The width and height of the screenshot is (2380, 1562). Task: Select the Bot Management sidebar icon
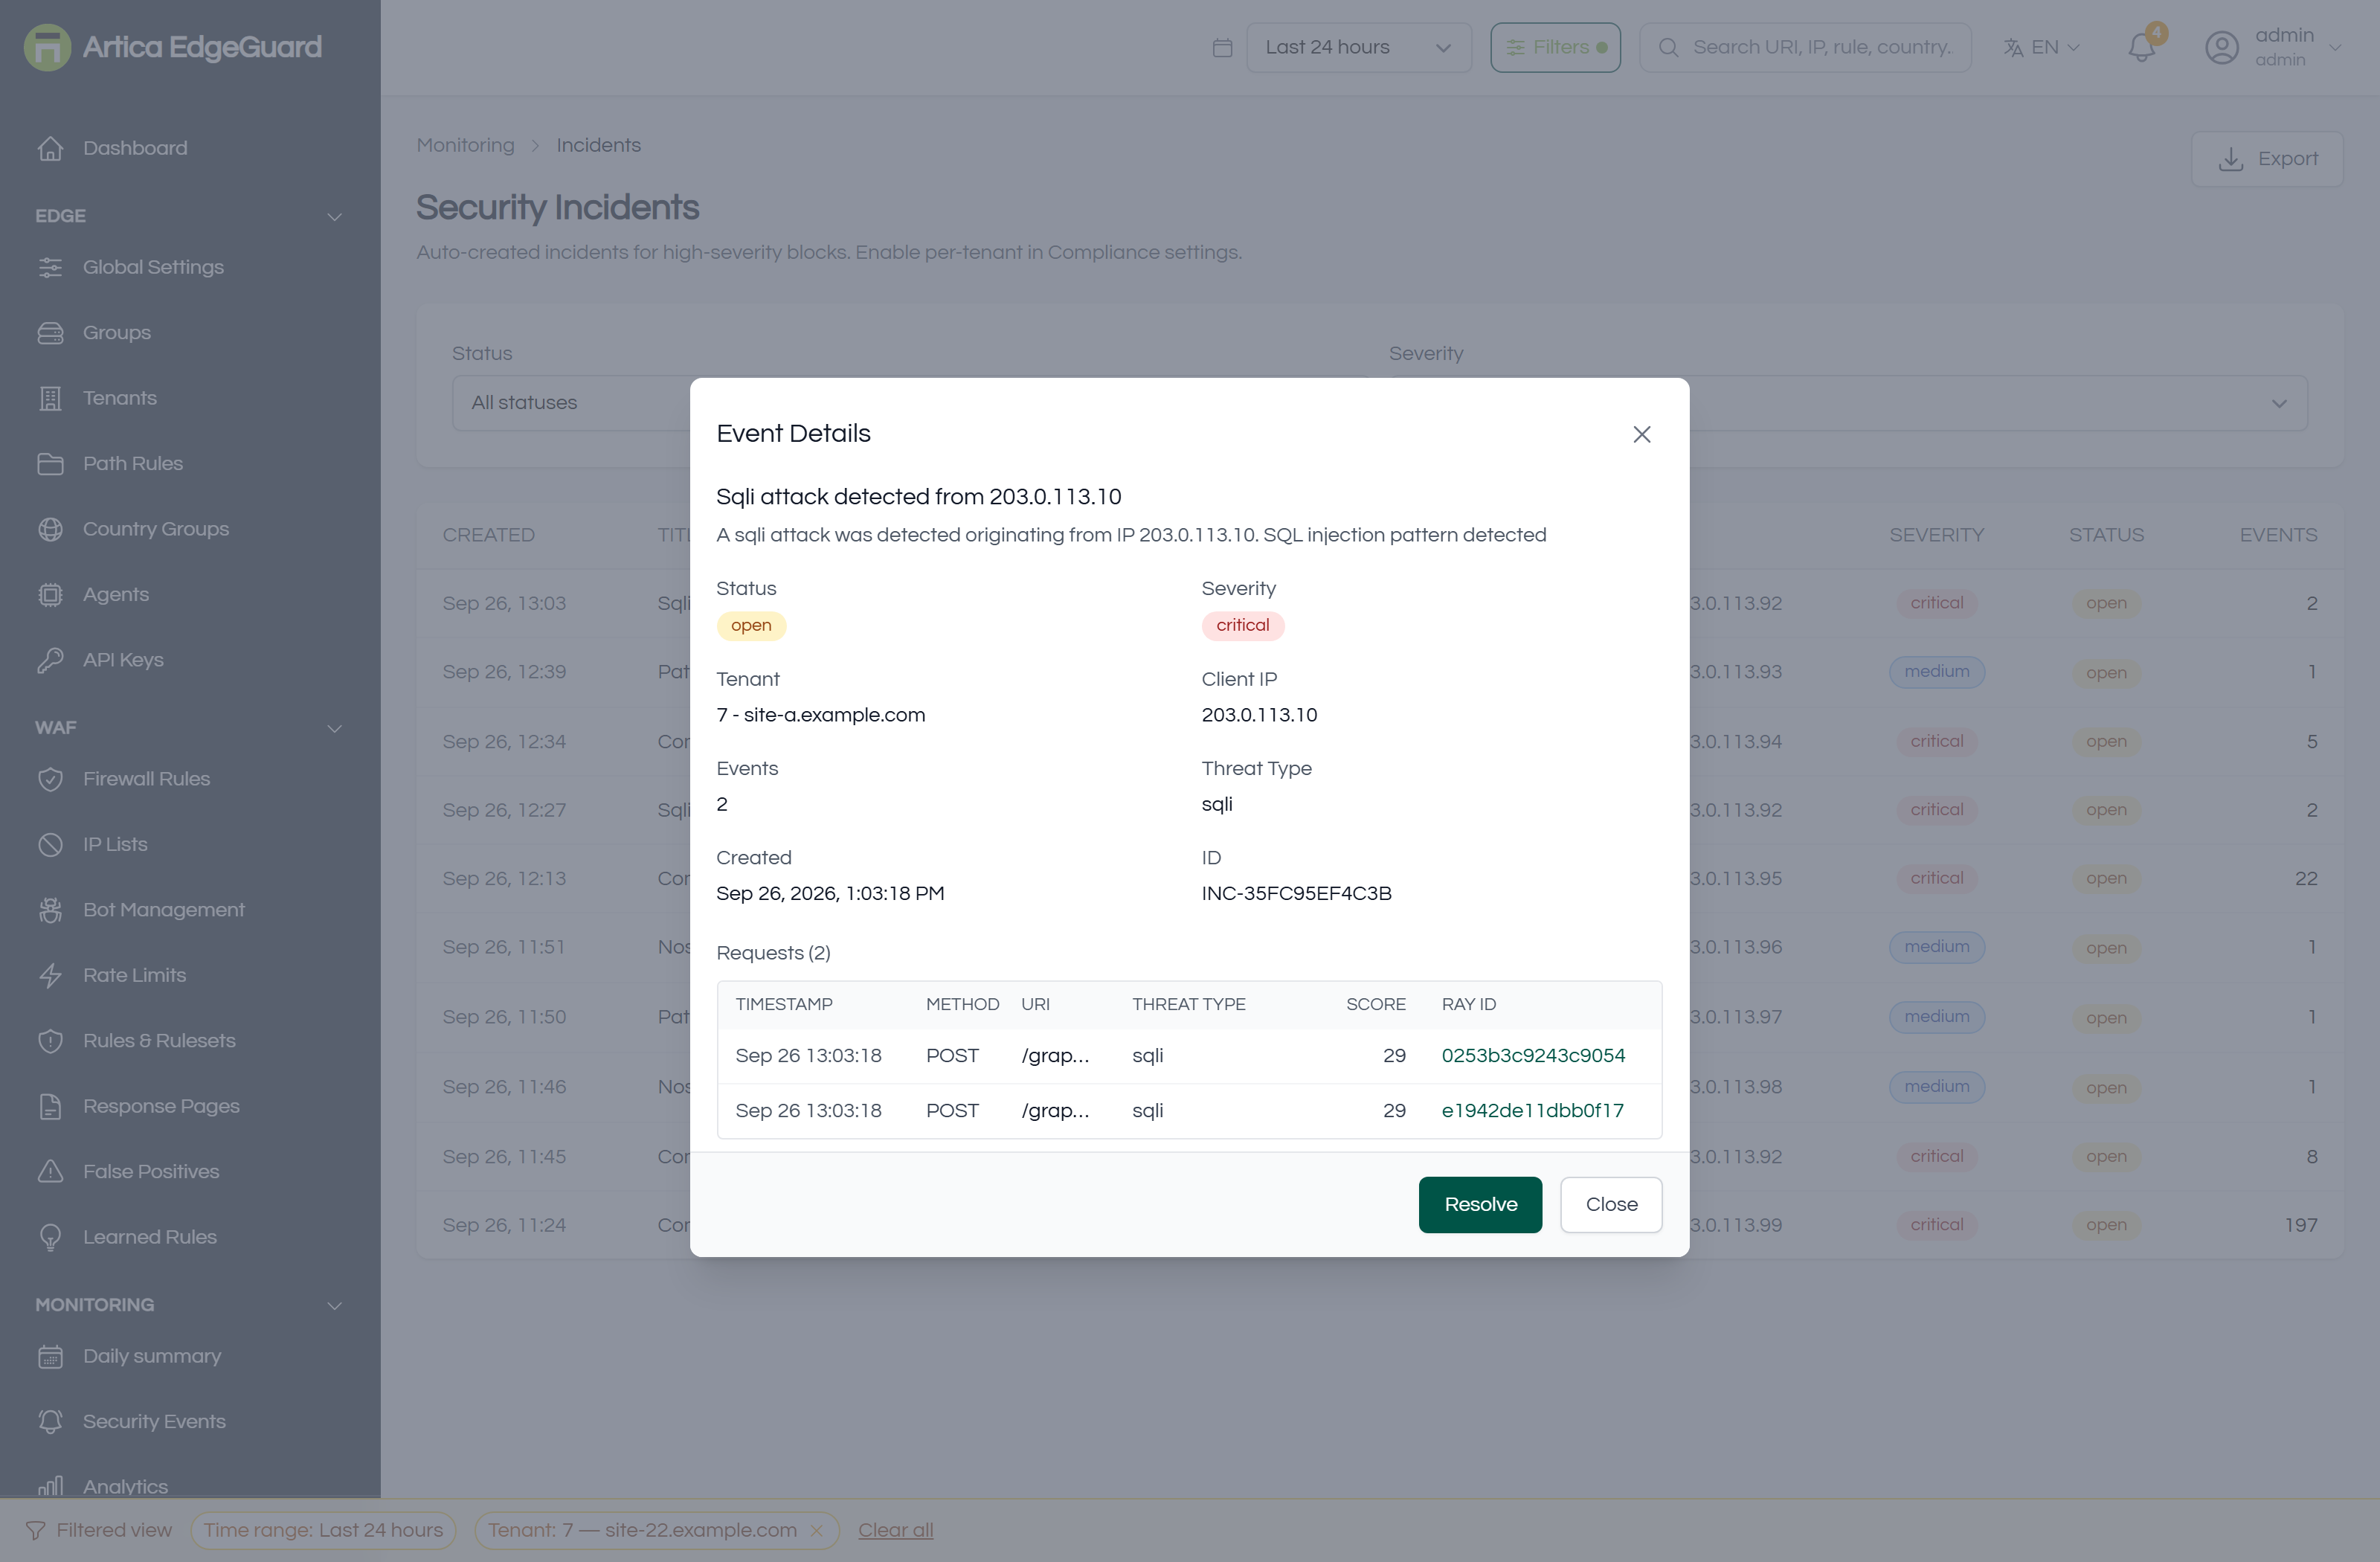point(50,910)
